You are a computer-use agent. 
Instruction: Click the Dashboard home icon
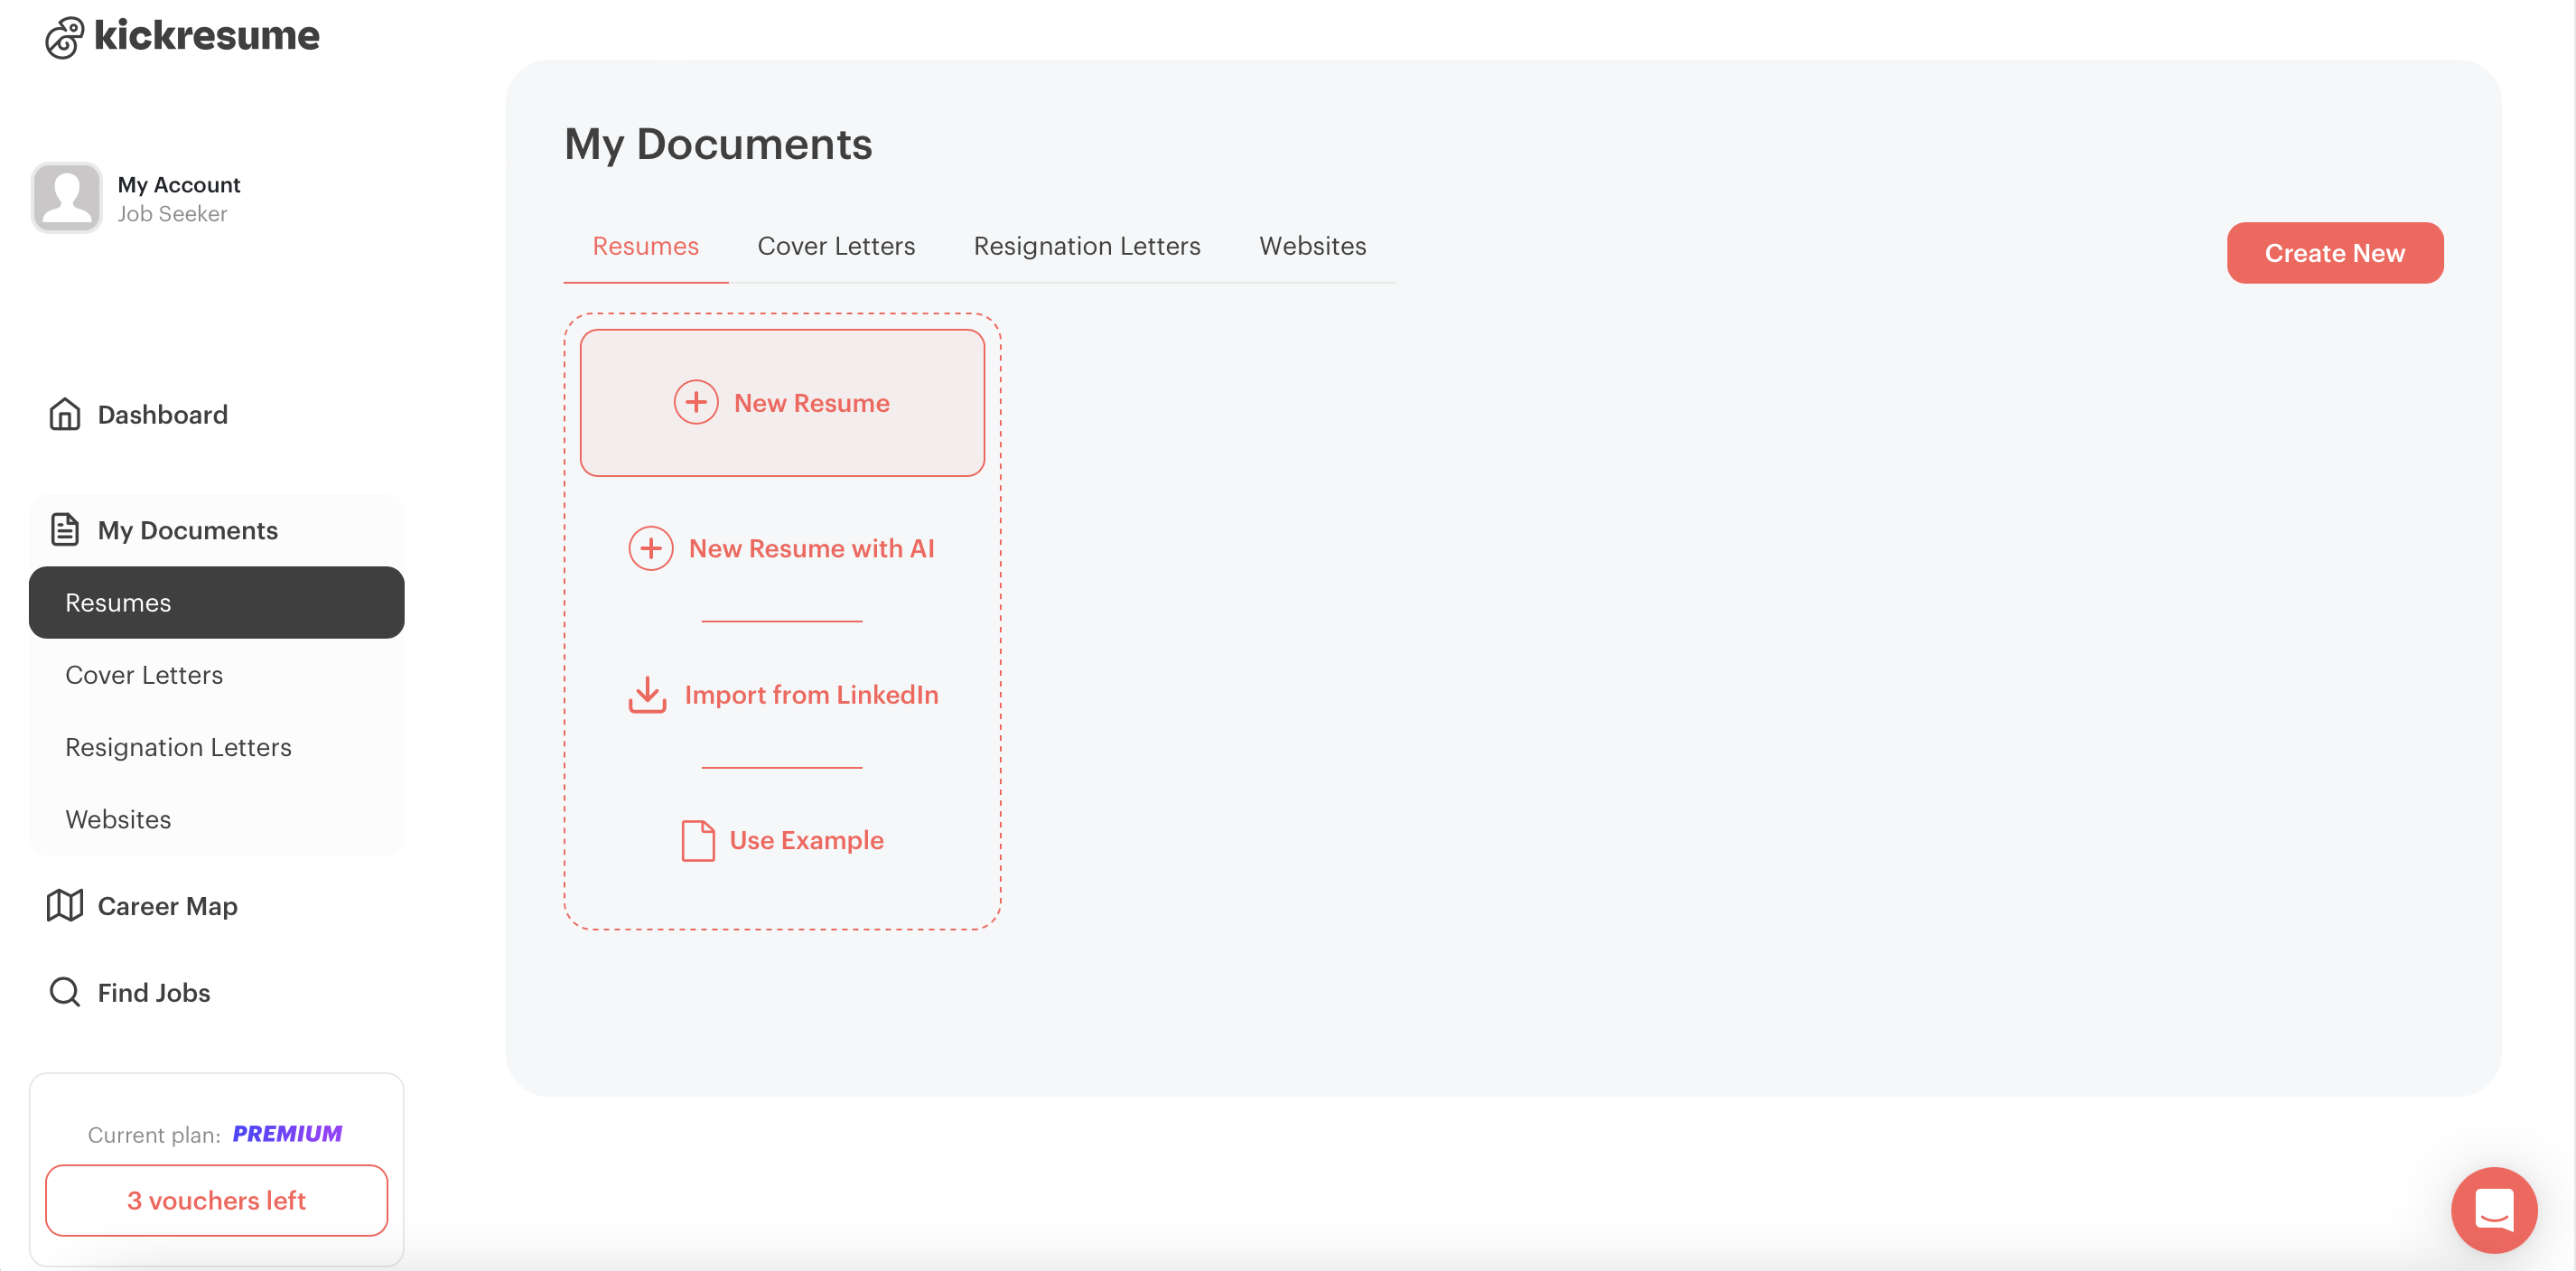65,414
